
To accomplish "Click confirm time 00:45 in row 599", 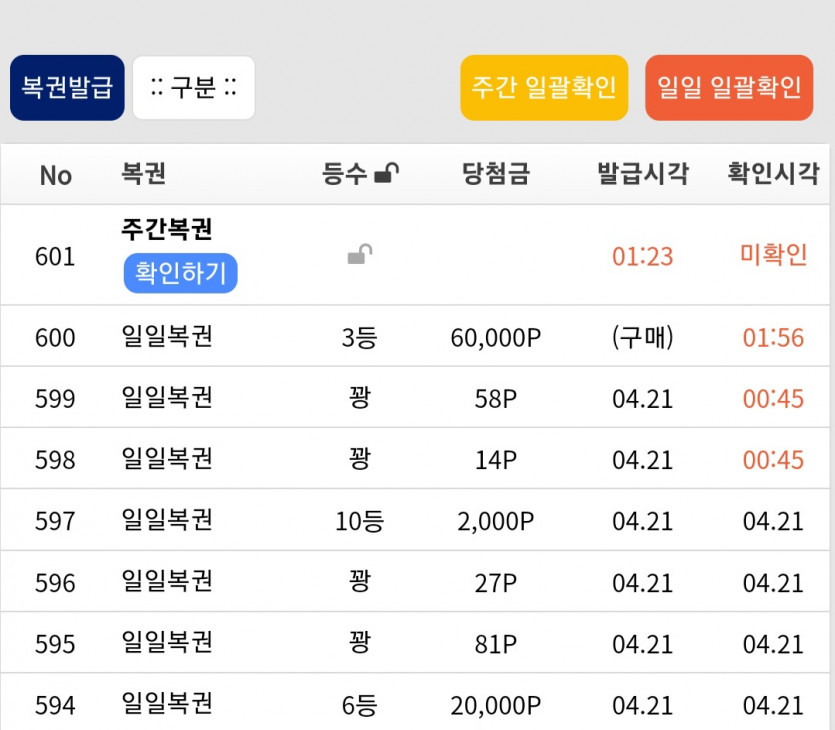I will 773,399.
